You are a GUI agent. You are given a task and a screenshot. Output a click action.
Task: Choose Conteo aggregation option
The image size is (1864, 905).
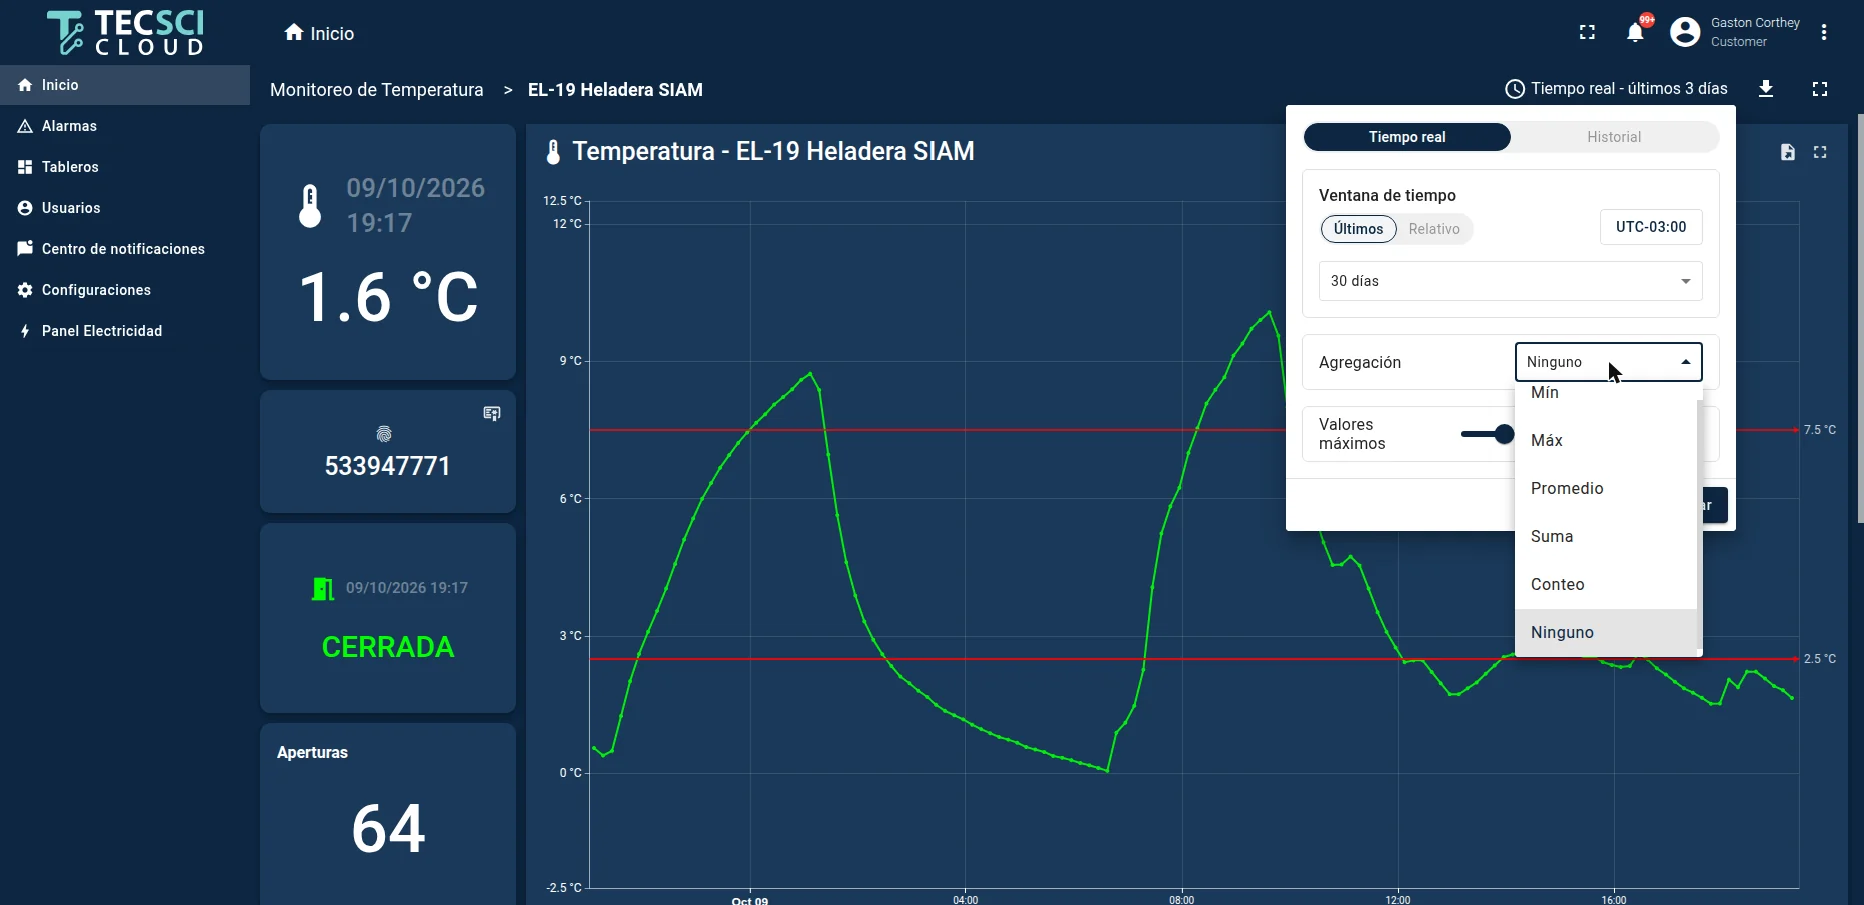pyautogui.click(x=1606, y=585)
